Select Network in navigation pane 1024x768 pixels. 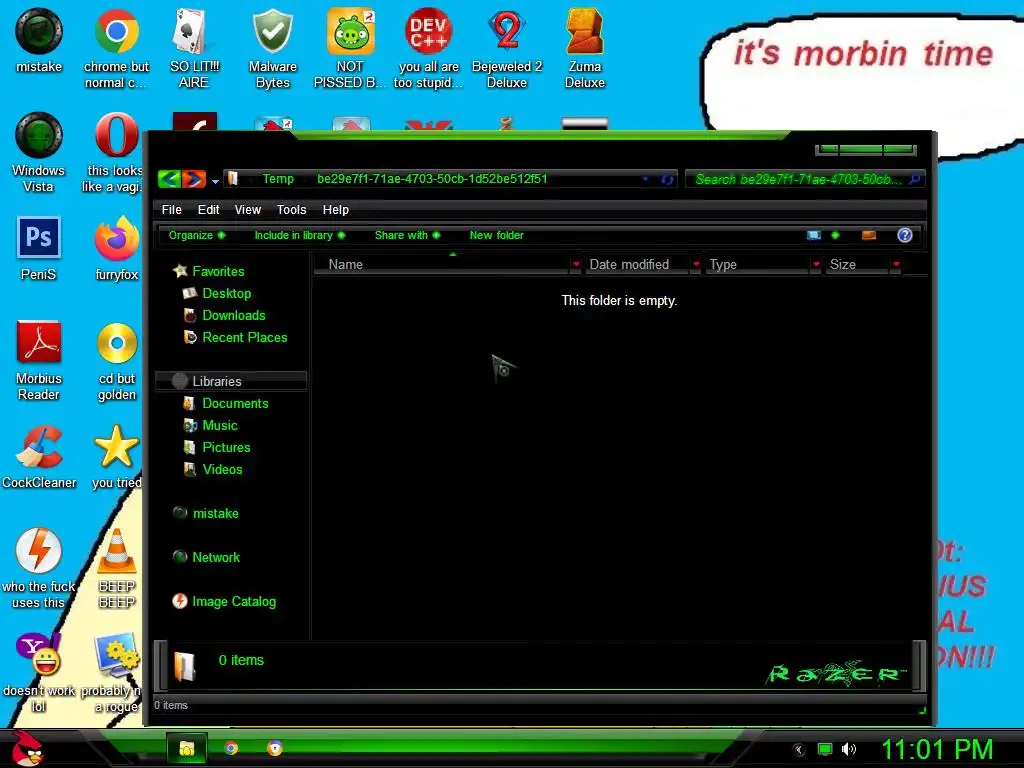click(206, 557)
